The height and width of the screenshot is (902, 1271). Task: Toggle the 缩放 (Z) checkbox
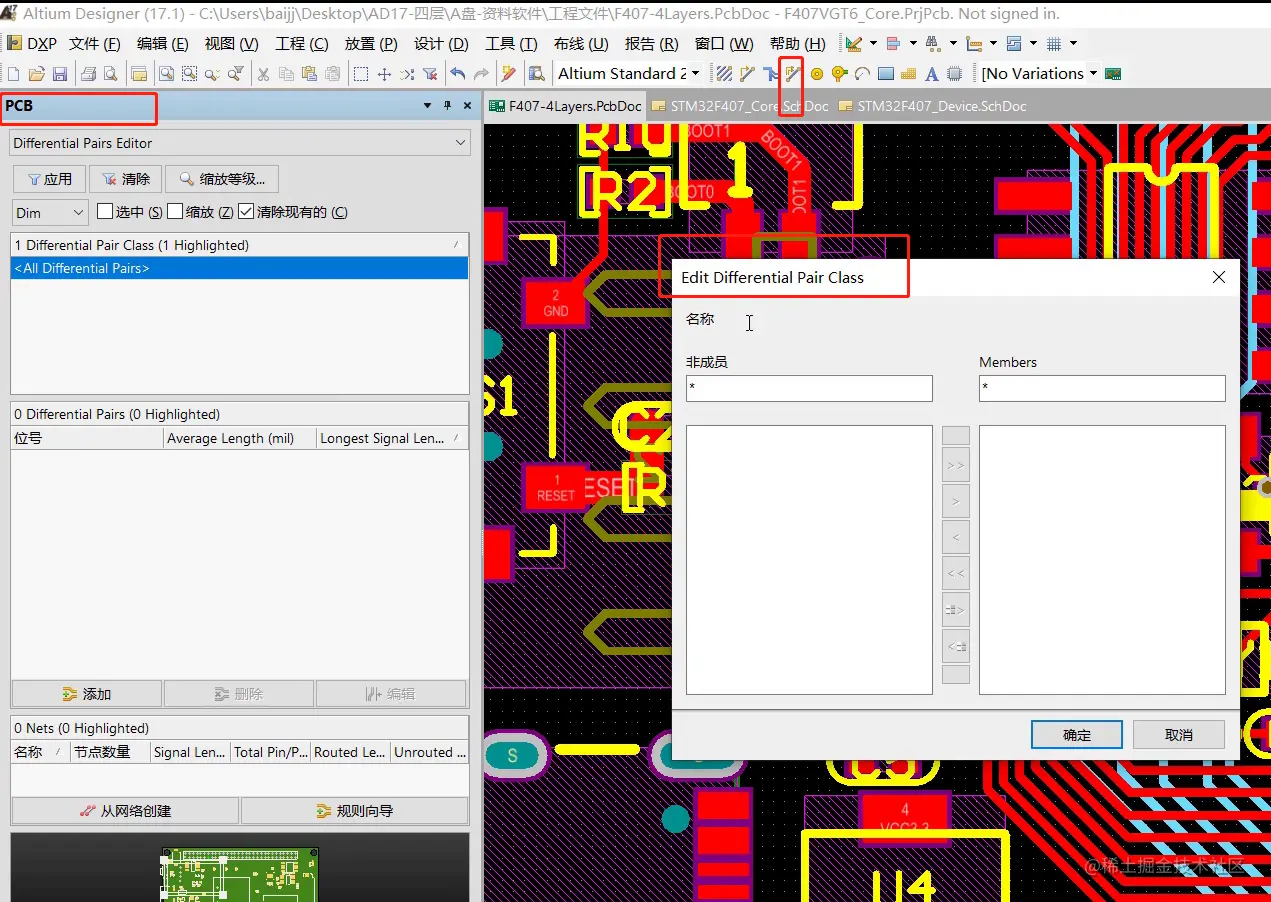[x=175, y=212]
